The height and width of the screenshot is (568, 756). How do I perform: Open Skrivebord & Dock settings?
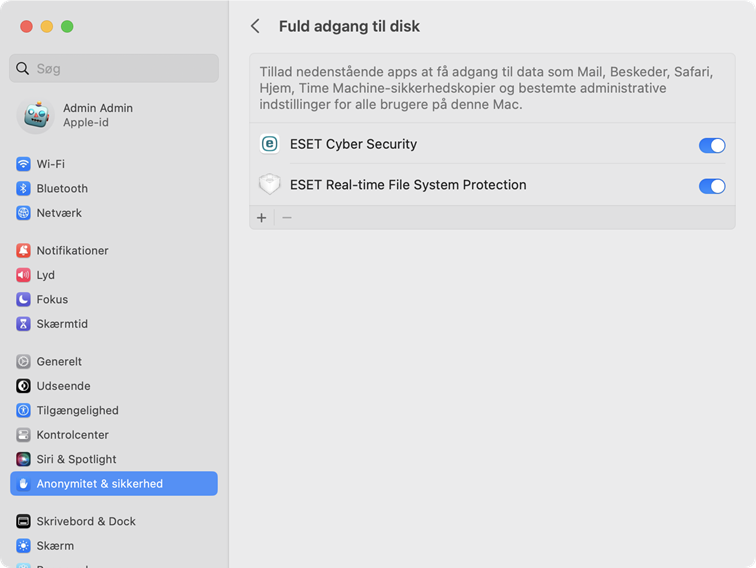(x=114, y=521)
